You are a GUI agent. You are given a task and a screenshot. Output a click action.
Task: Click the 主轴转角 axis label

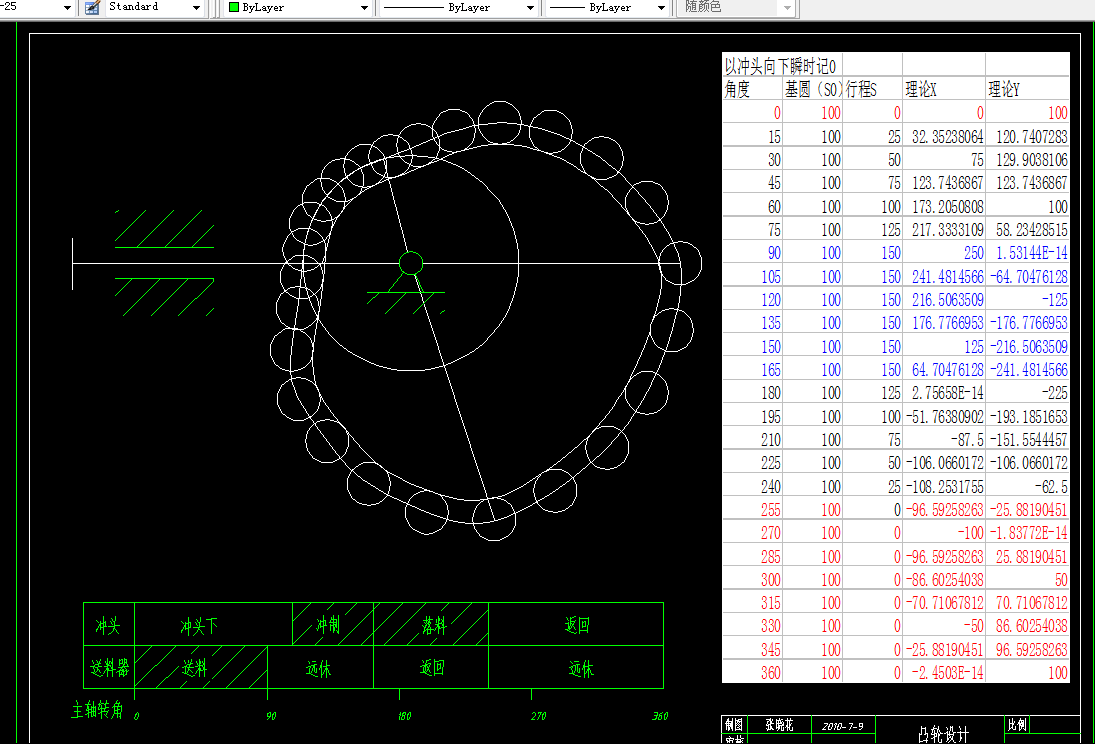point(97,710)
